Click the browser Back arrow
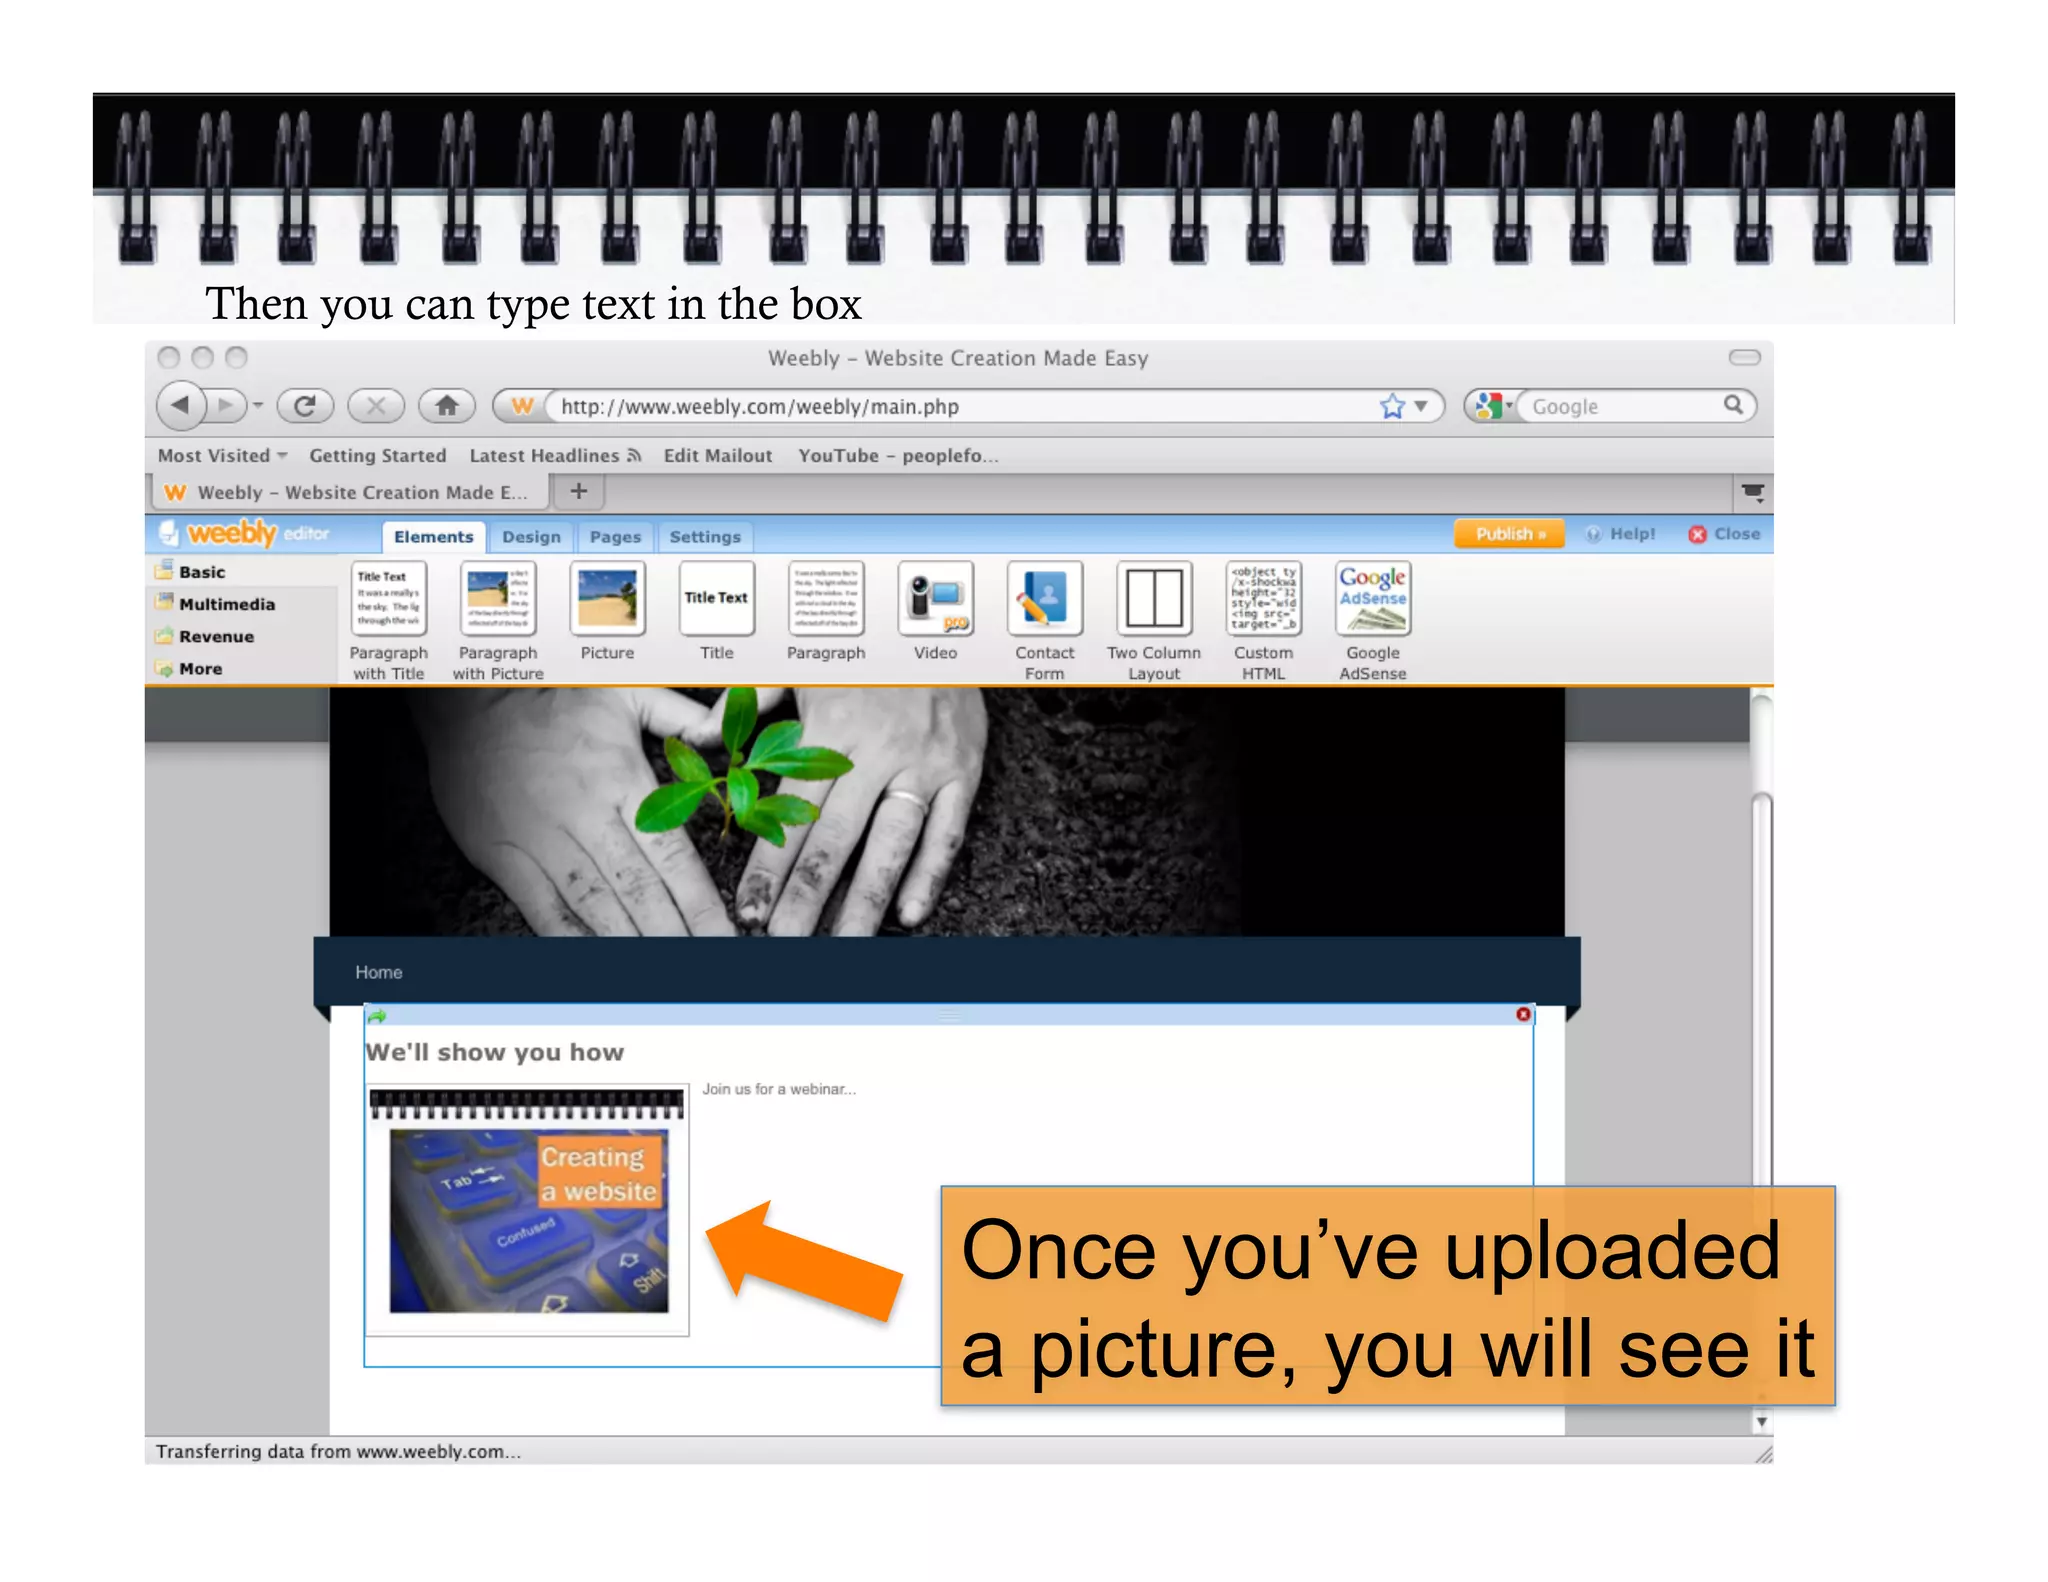Screen dimensions: 2048x1582 181,405
